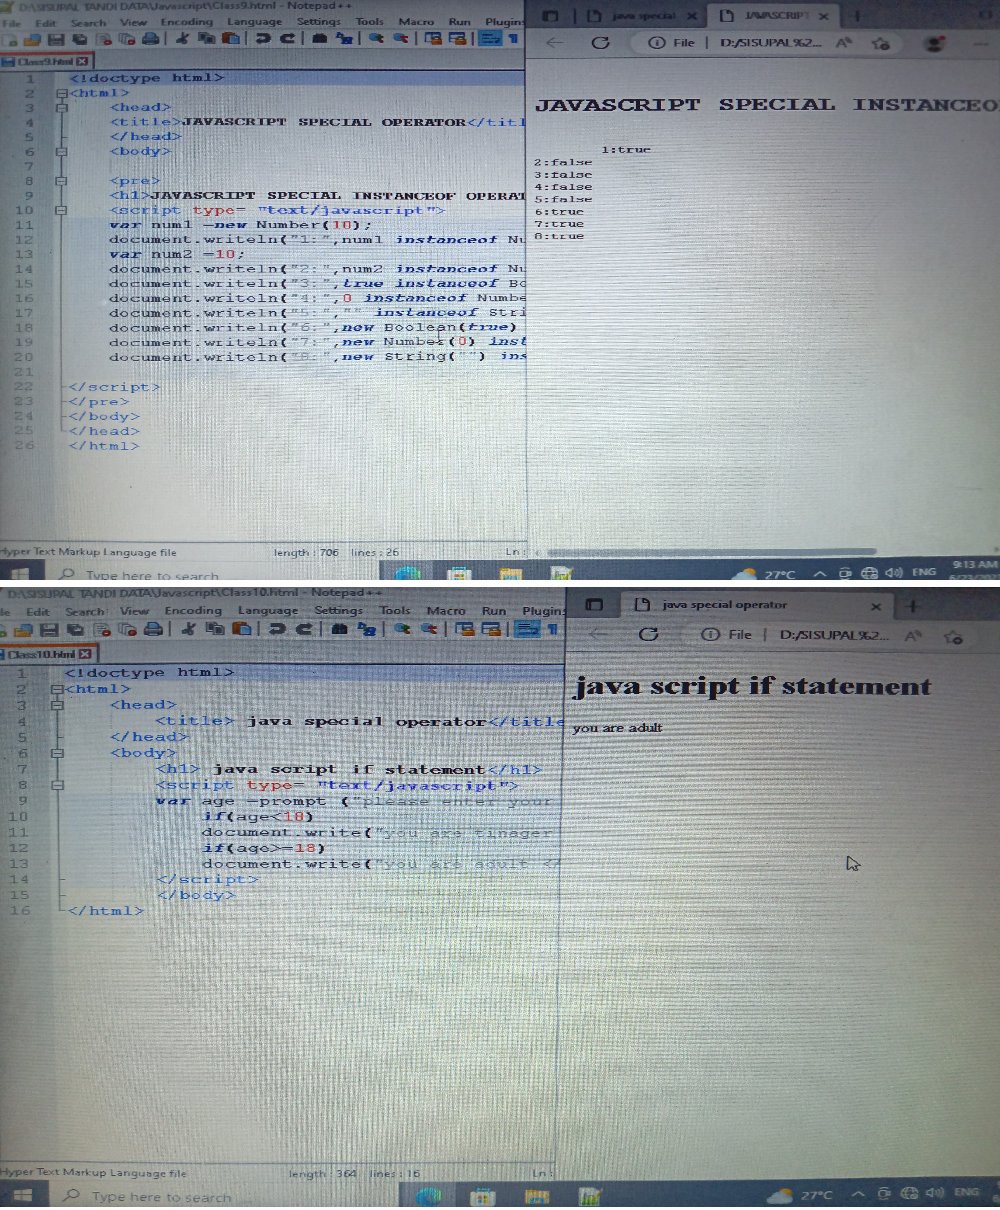Click Print icon in Class10.html Notepad++ toolbar

click(x=153, y=629)
